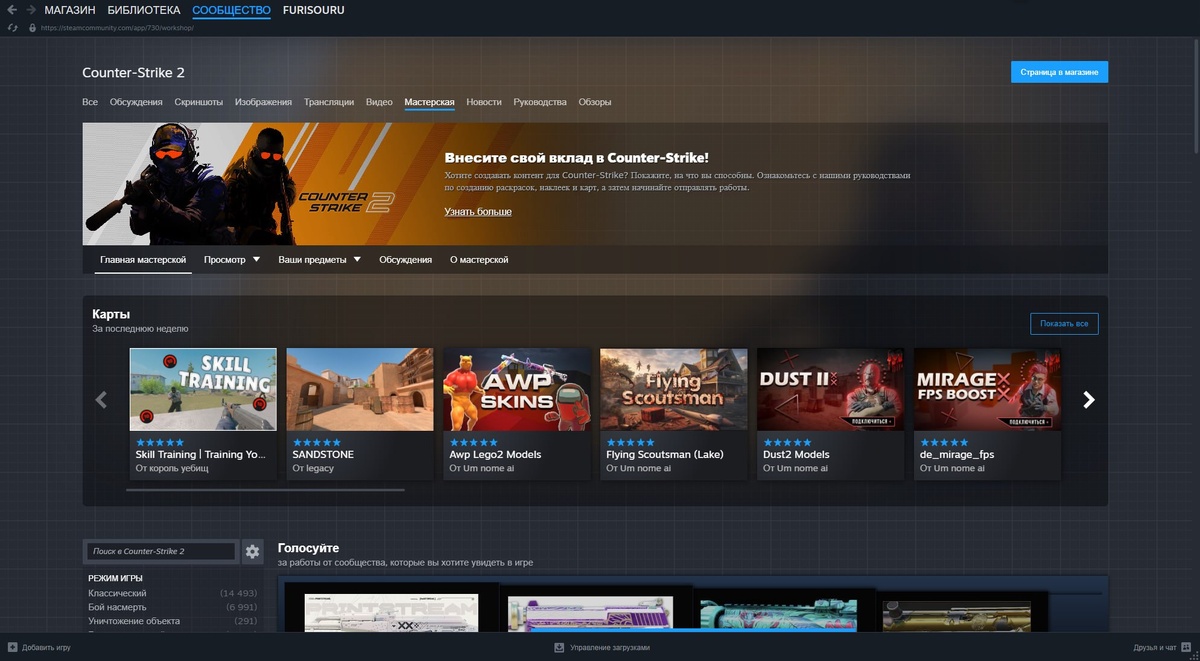Expand the Просмотр dropdown
The width and height of the screenshot is (1200, 661).
(x=231, y=260)
